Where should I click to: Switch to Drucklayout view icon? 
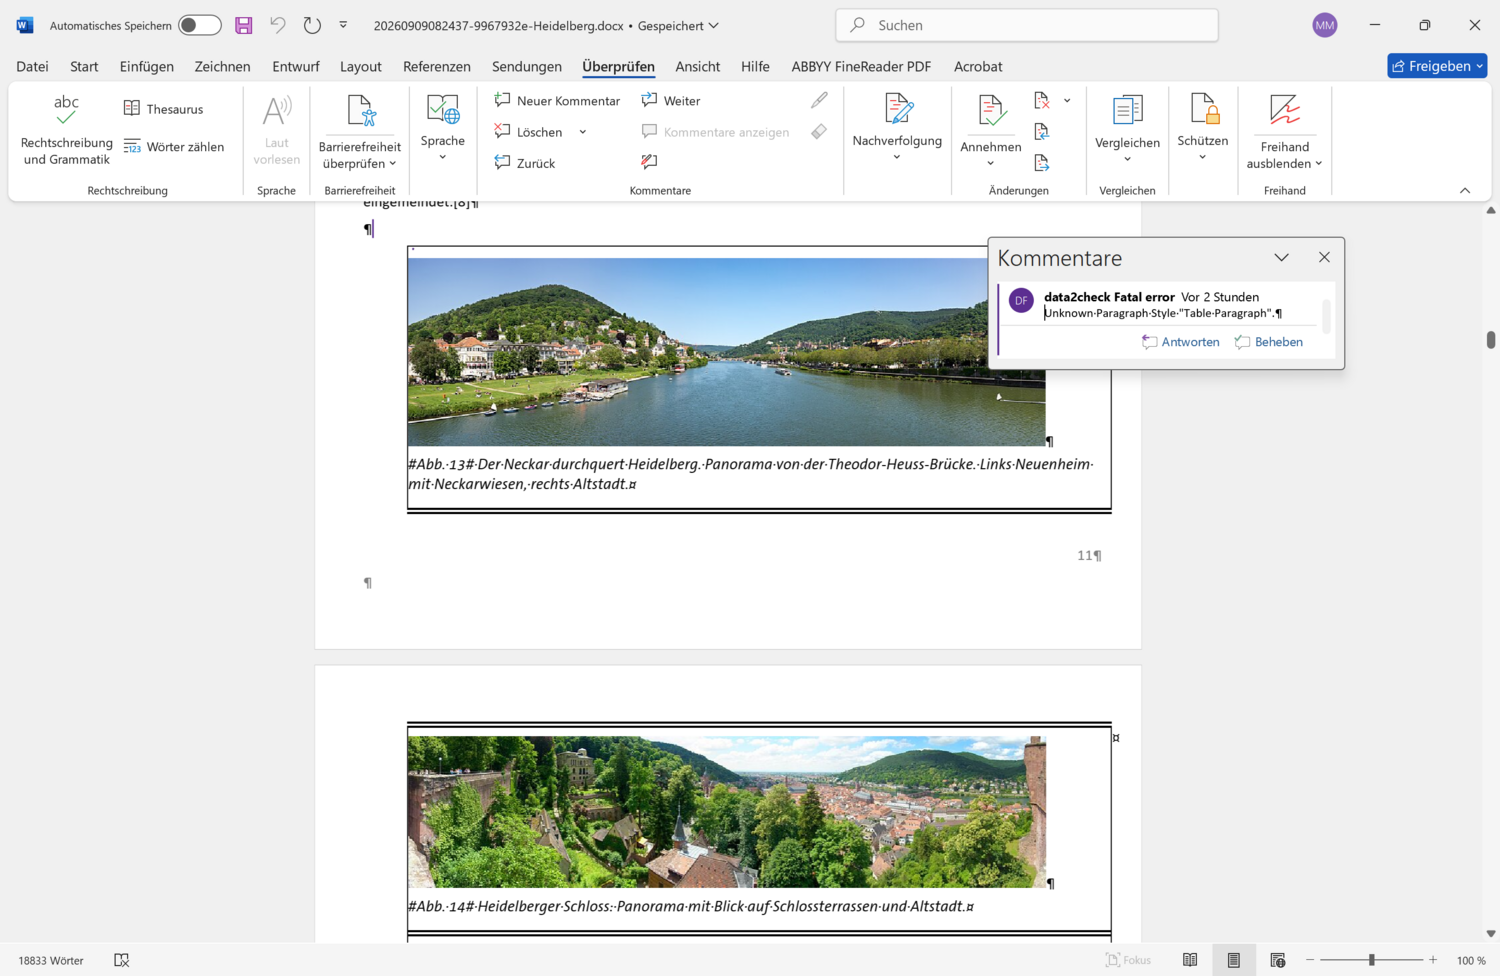(1234, 960)
